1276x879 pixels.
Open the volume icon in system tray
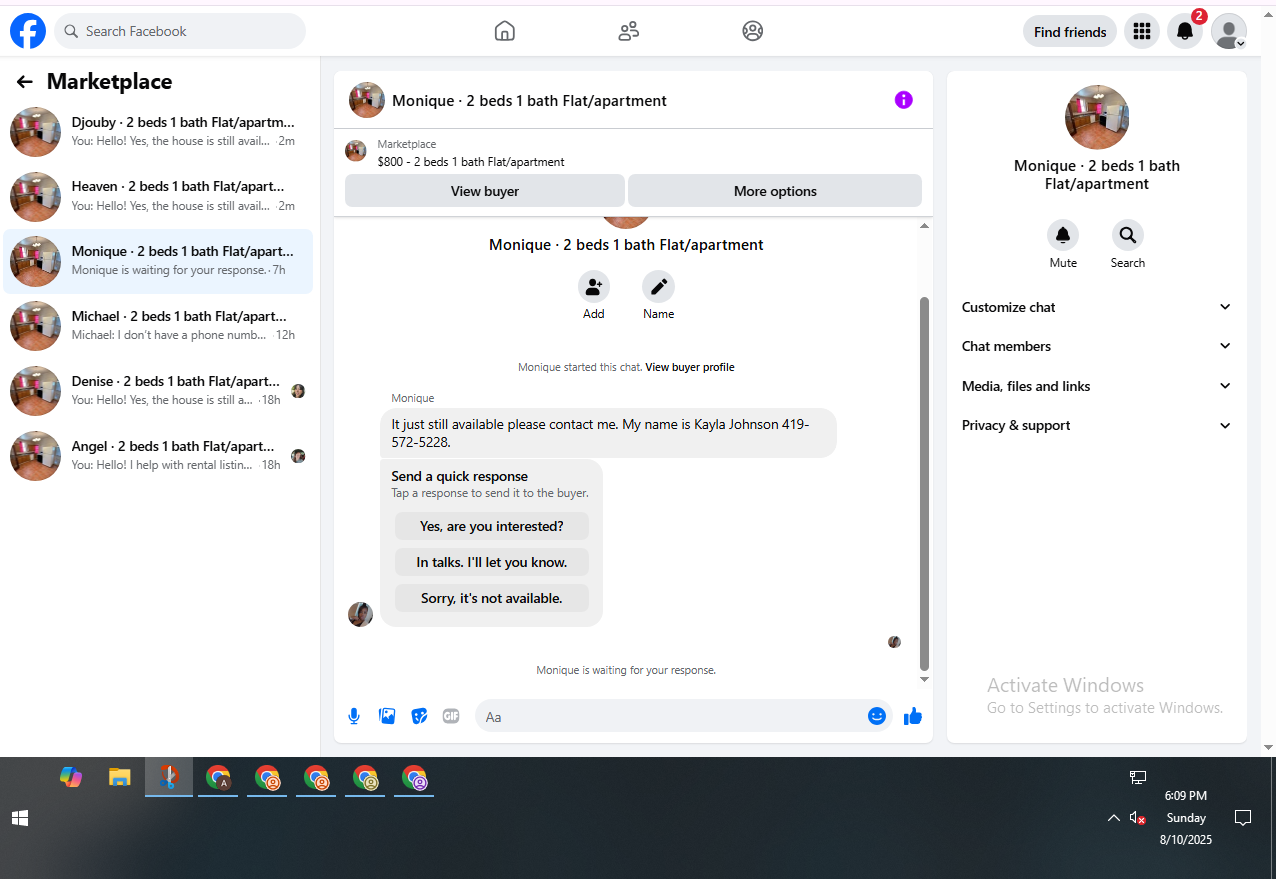tap(1137, 818)
